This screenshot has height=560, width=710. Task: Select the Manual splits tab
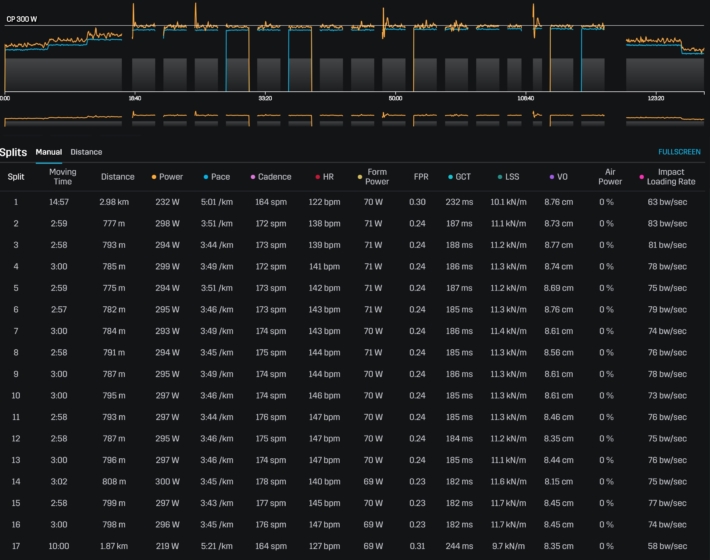click(48, 152)
